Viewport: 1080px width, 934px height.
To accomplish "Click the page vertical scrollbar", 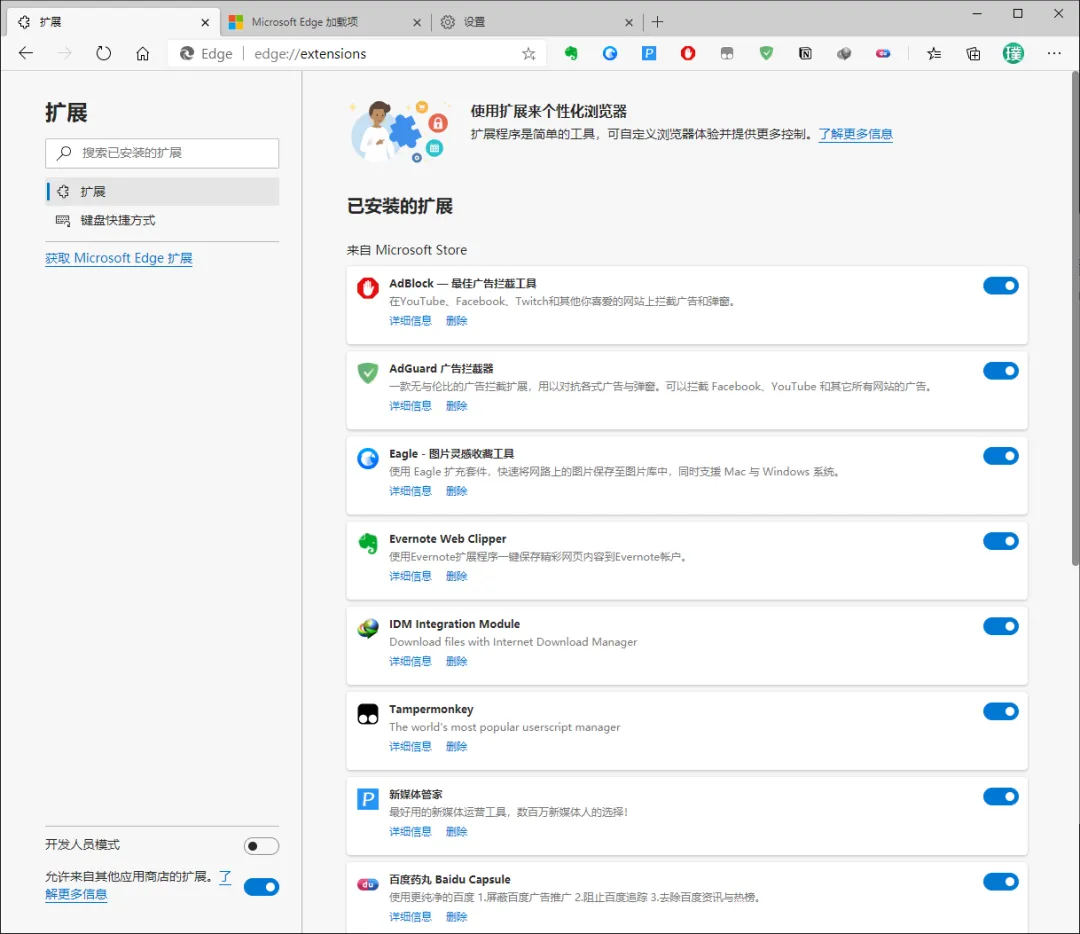I will coord(1074,319).
